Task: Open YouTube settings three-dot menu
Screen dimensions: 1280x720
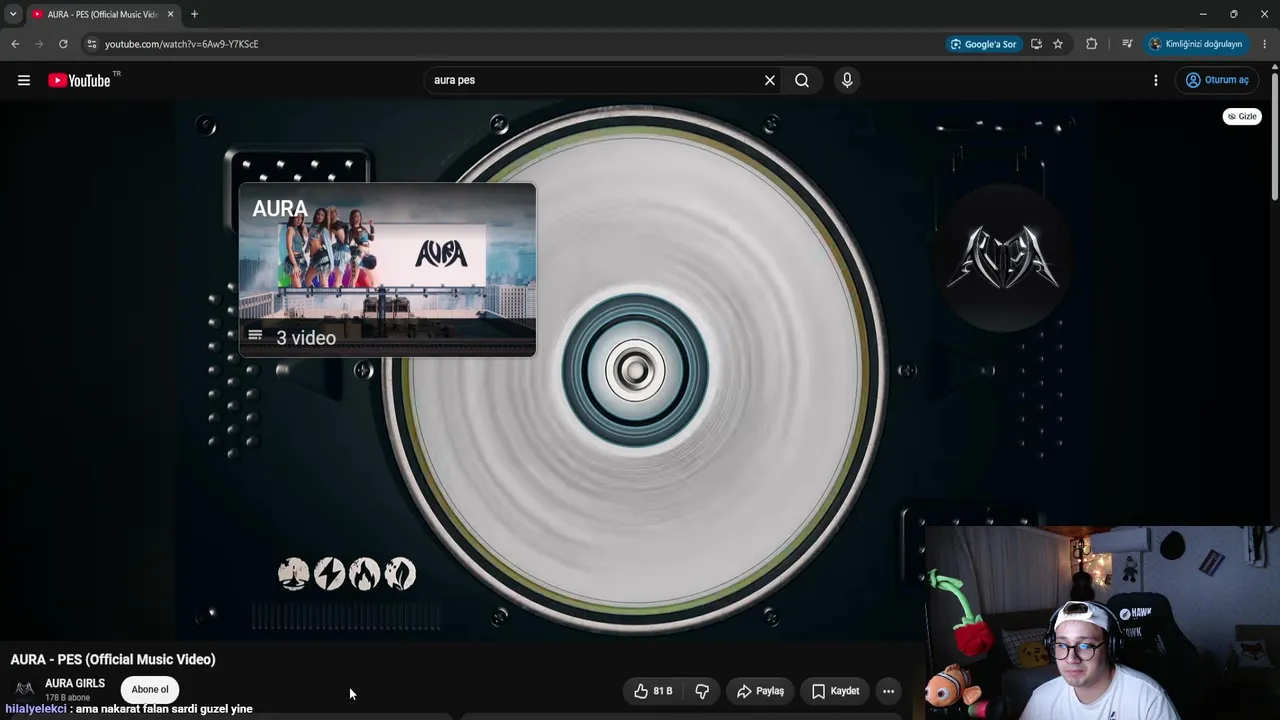Action: (1156, 80)
